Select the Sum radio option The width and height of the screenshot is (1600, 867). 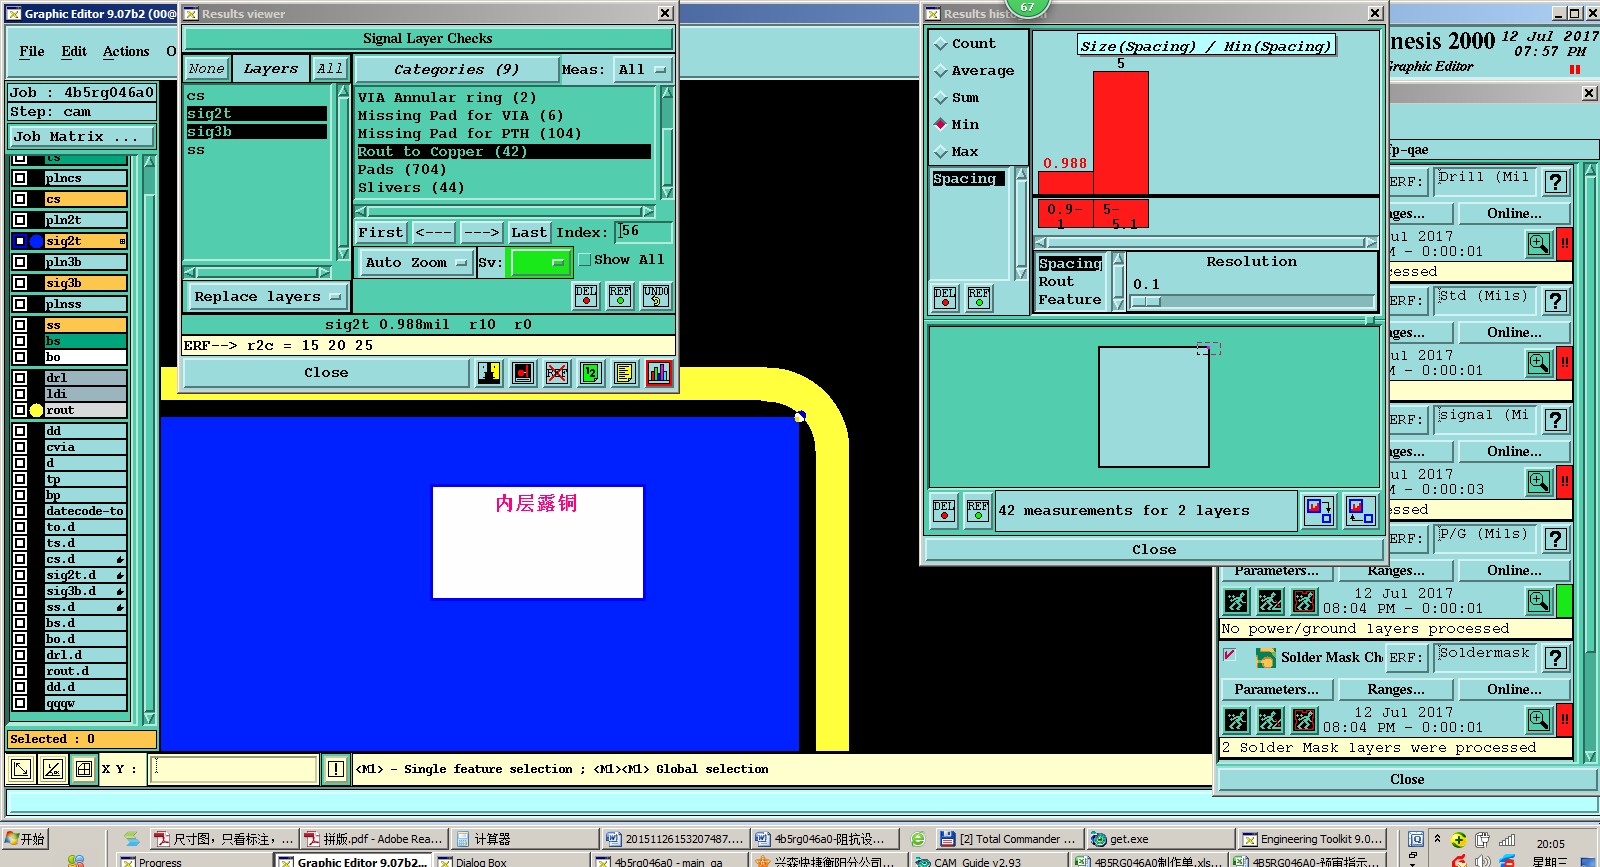tap(941, 98)
